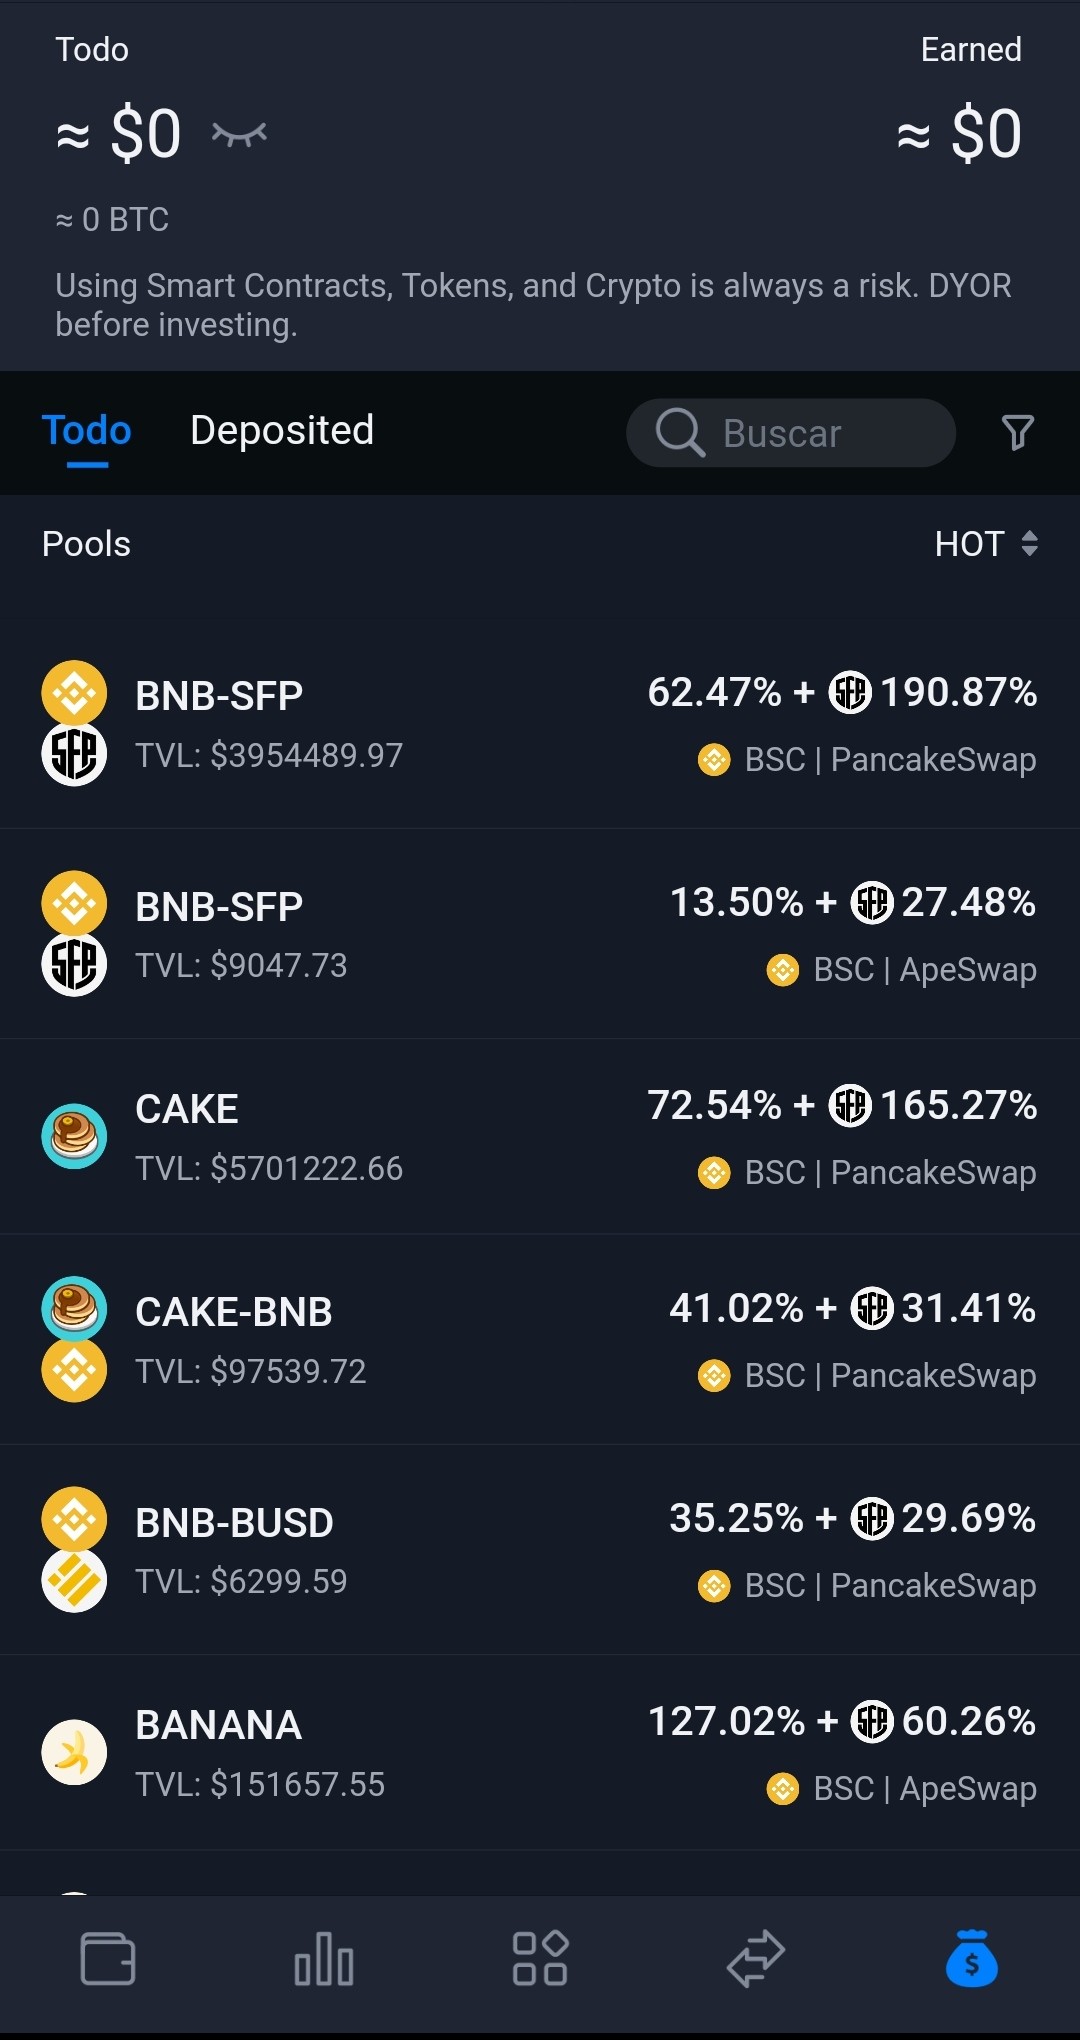Open the market chart bars icon
The image size is (1080, 2040).
tap(324, 1958)
